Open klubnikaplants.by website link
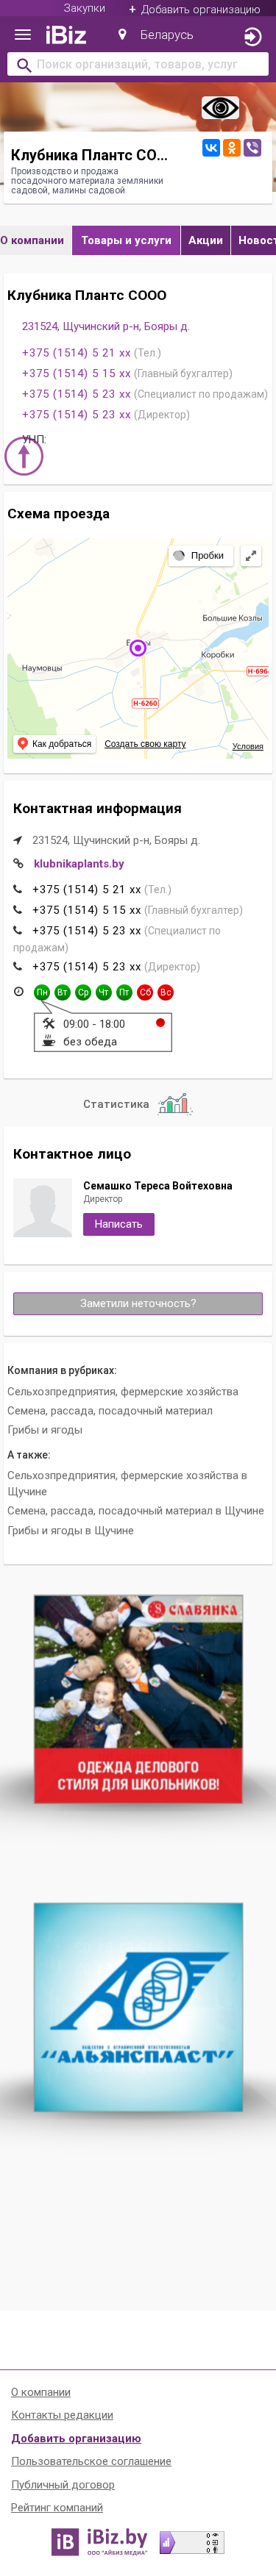The width and height of the screenshot is (276, 2576). click(x=79, y=864)
